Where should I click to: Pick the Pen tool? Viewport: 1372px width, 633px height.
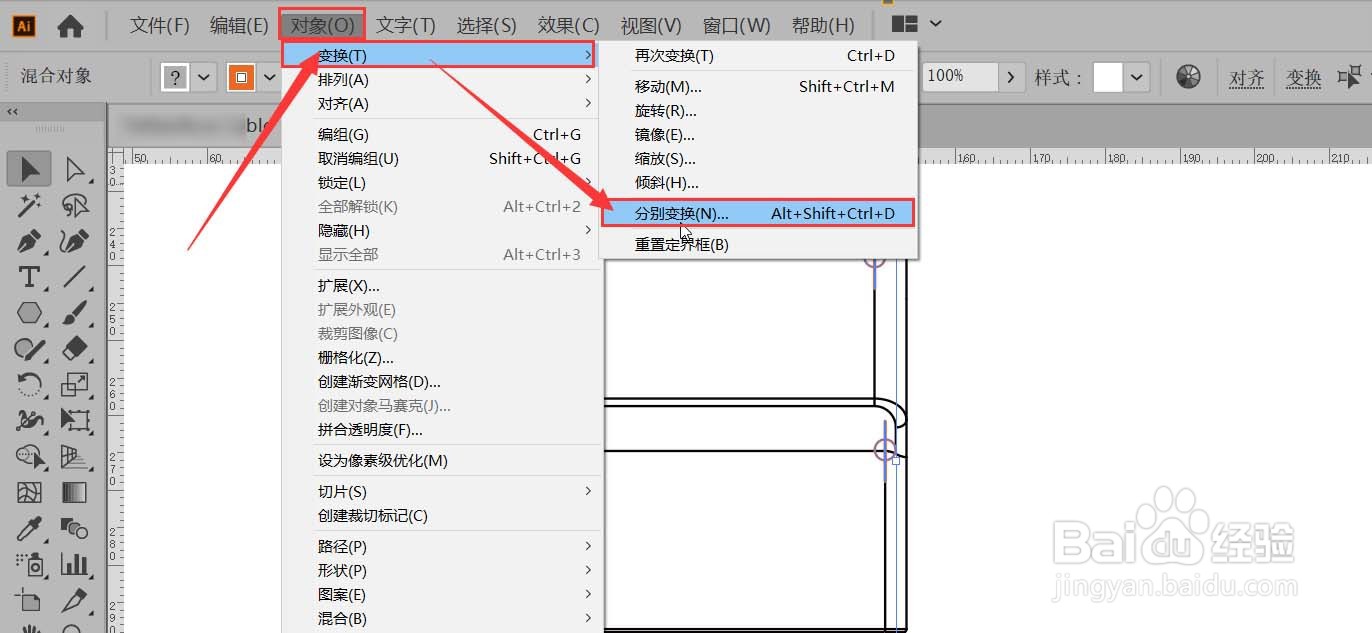[29, 241]
